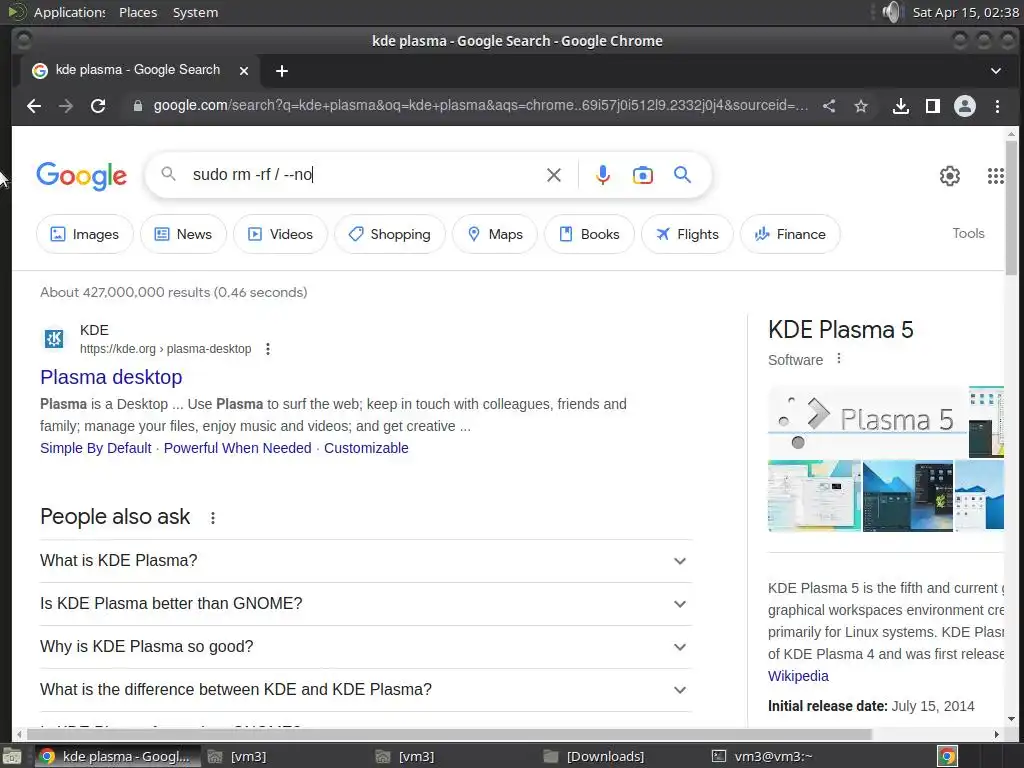Open the Places menu

(x=138, y=12)
